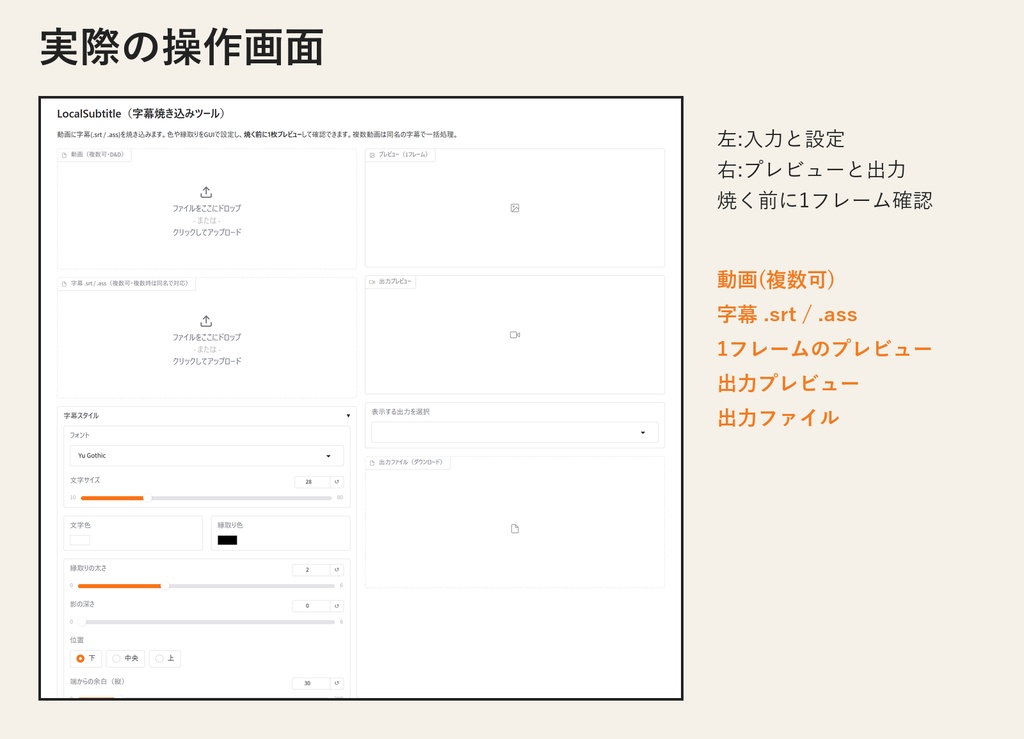Click the 縁取りの太さ number field showing 2
The image size is (1024, 739).
pyautogui.click(x=311, y=570)
